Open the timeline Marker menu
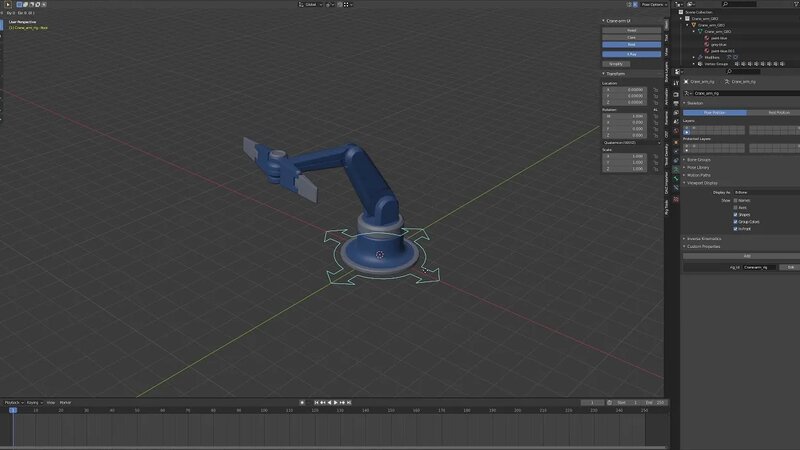 click(65, 403)
